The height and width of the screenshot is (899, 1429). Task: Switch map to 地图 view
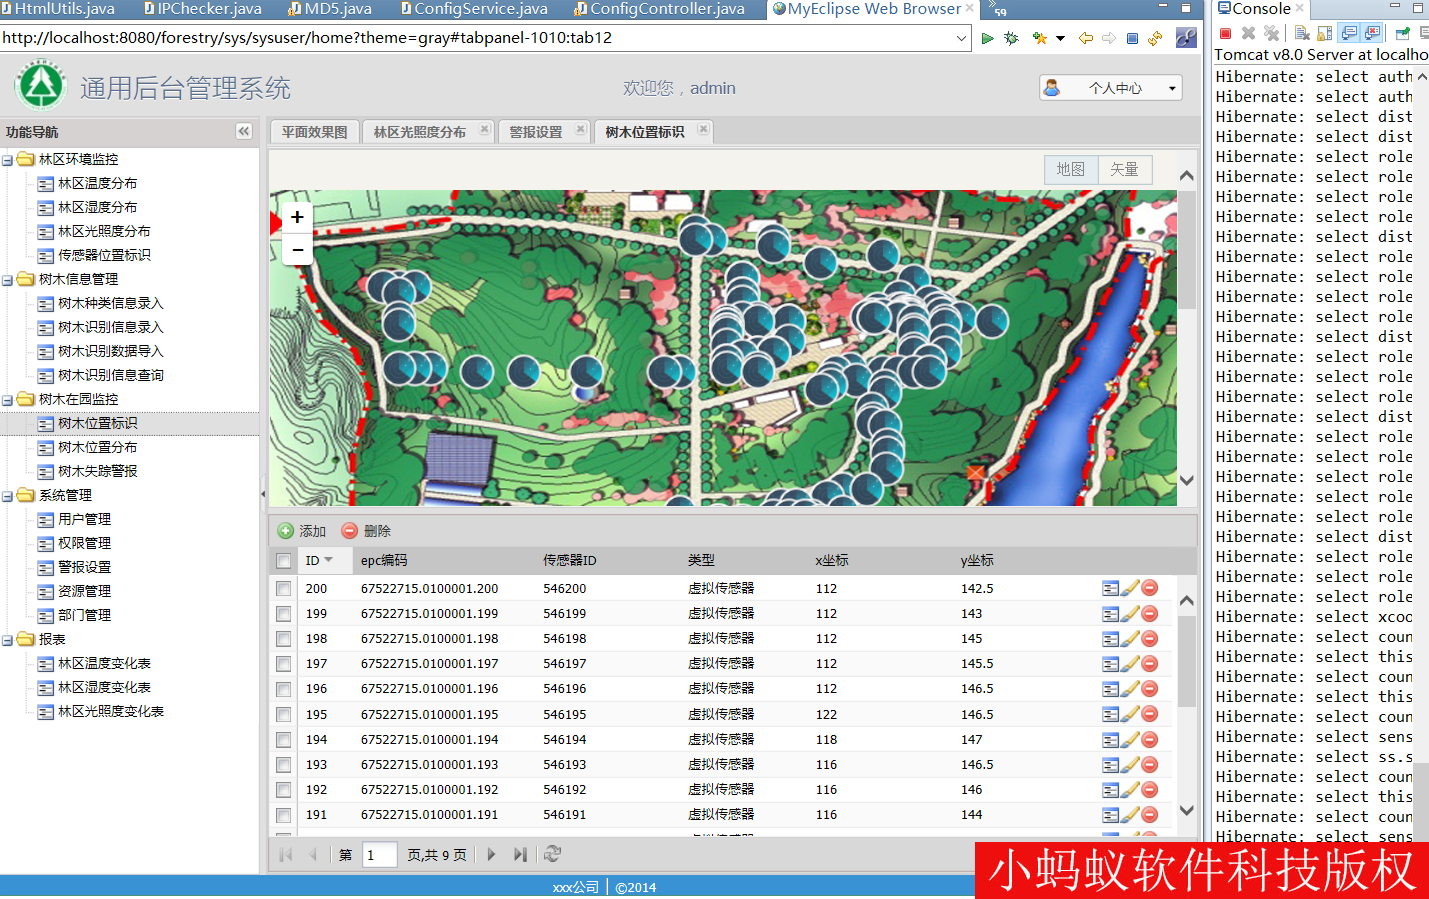click(x=1071, y=170)
